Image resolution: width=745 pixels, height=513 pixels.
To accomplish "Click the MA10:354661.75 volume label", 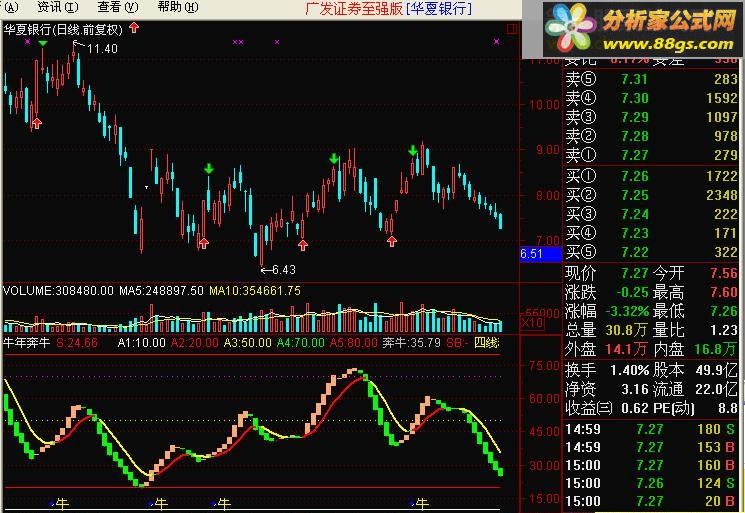I will (x=255, y=291).
